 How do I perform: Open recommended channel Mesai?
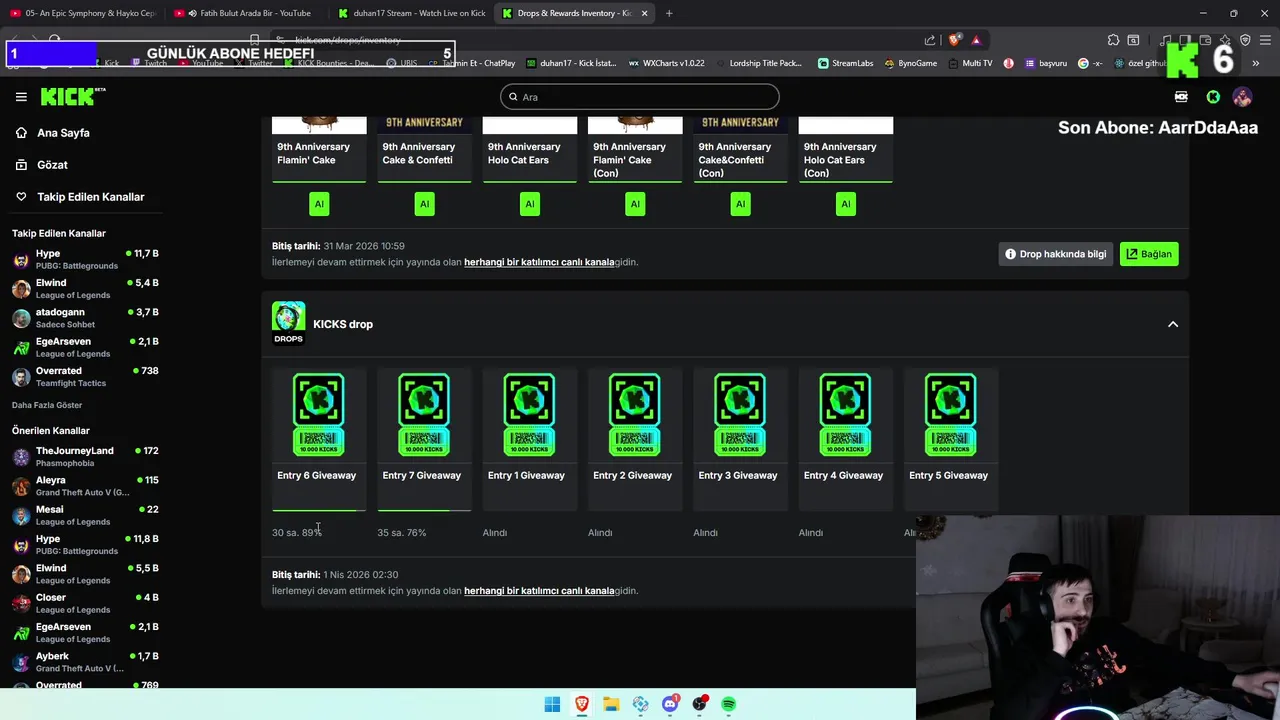(x=85, y=515)
